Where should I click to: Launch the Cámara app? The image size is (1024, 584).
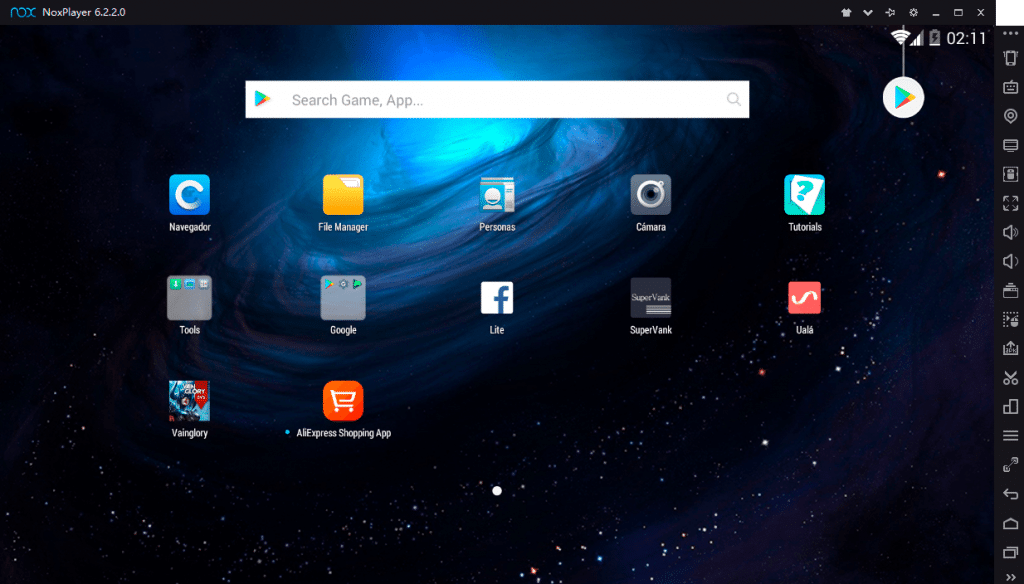click(x=650, y=195)
